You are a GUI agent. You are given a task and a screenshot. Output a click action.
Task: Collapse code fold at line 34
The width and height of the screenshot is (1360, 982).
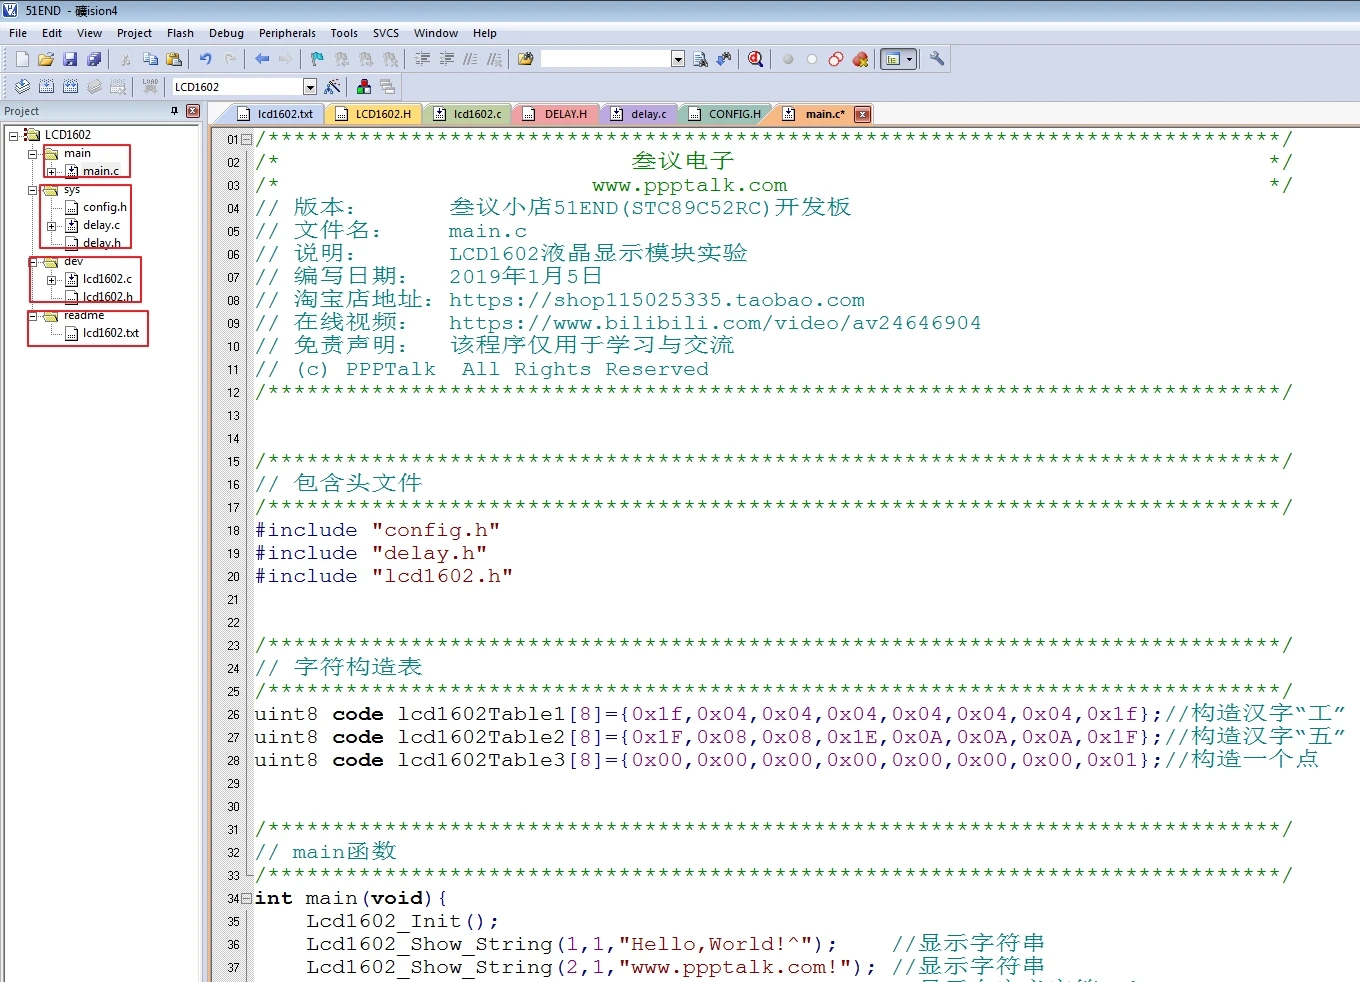(246, 899)
